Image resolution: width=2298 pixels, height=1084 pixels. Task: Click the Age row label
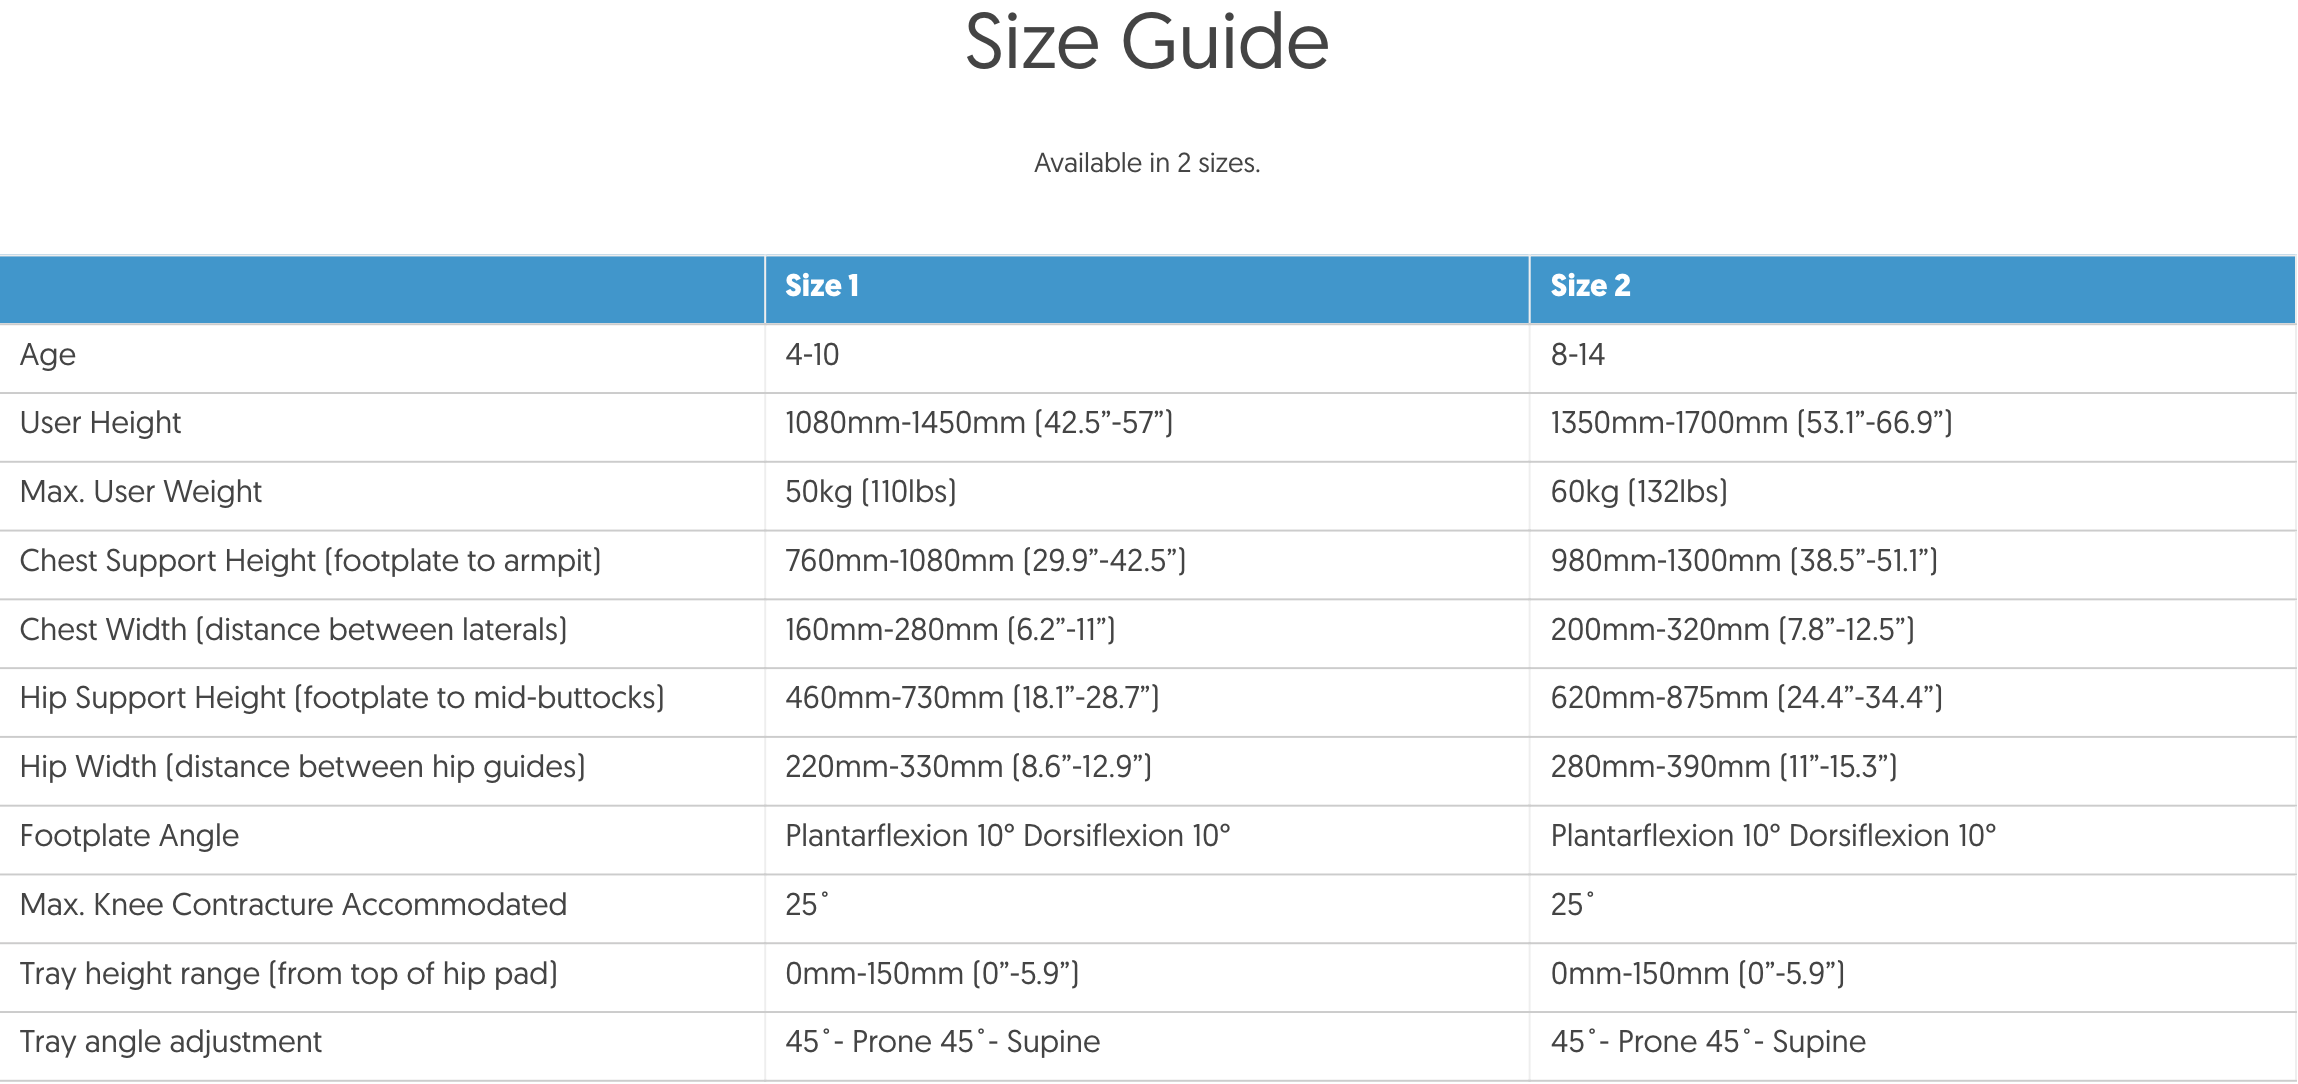(x=48, y=355)
